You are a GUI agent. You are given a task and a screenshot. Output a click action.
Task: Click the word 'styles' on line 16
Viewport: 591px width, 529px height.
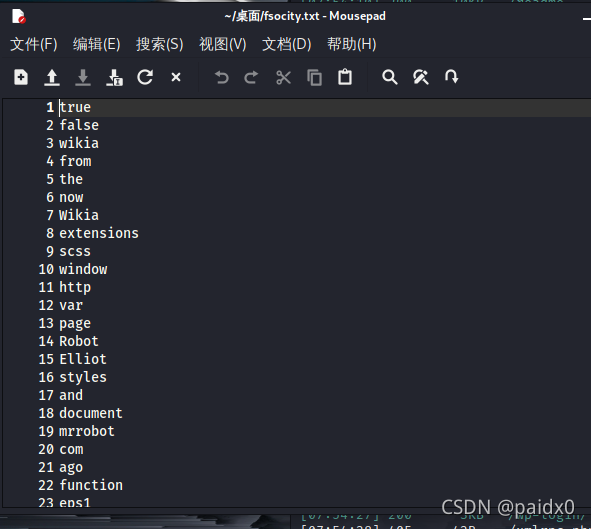(83, 378)
